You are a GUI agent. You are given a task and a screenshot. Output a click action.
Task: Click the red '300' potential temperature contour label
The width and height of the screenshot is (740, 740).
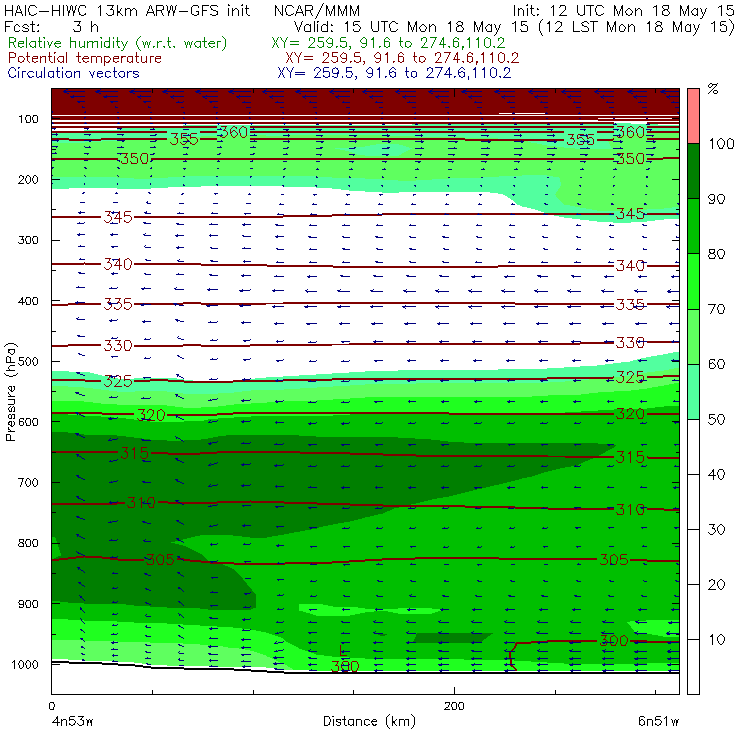tap(614, 640)
